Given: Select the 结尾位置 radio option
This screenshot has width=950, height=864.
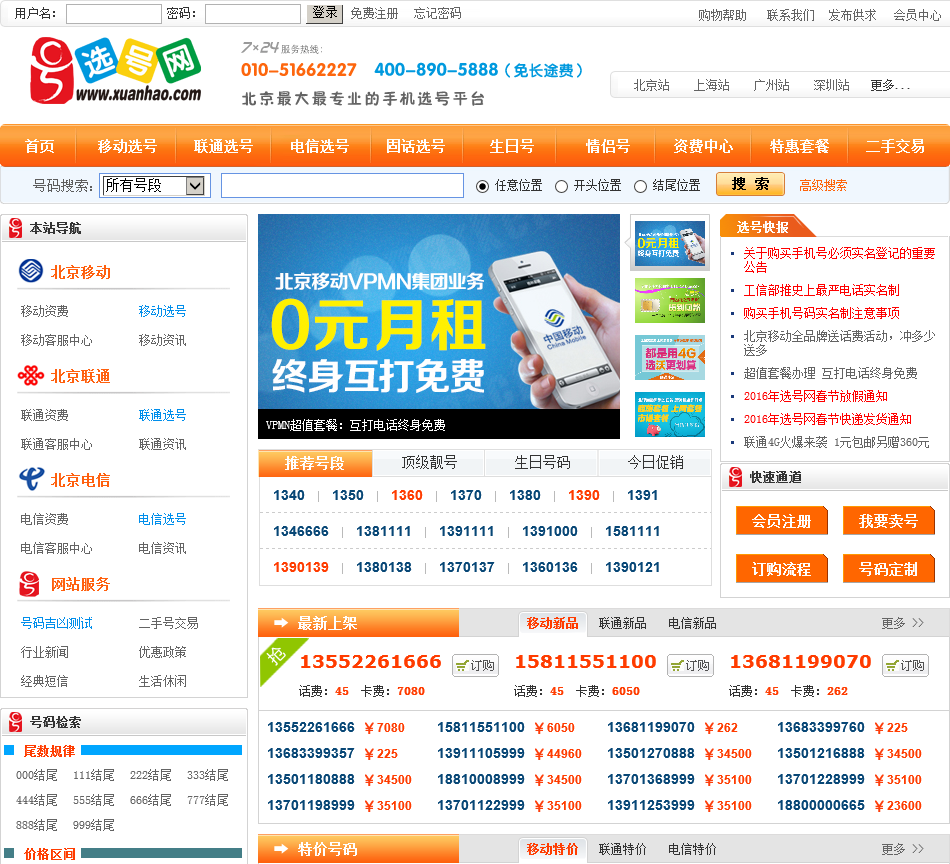Looking at the screenshot, I should tap(640, 187).
